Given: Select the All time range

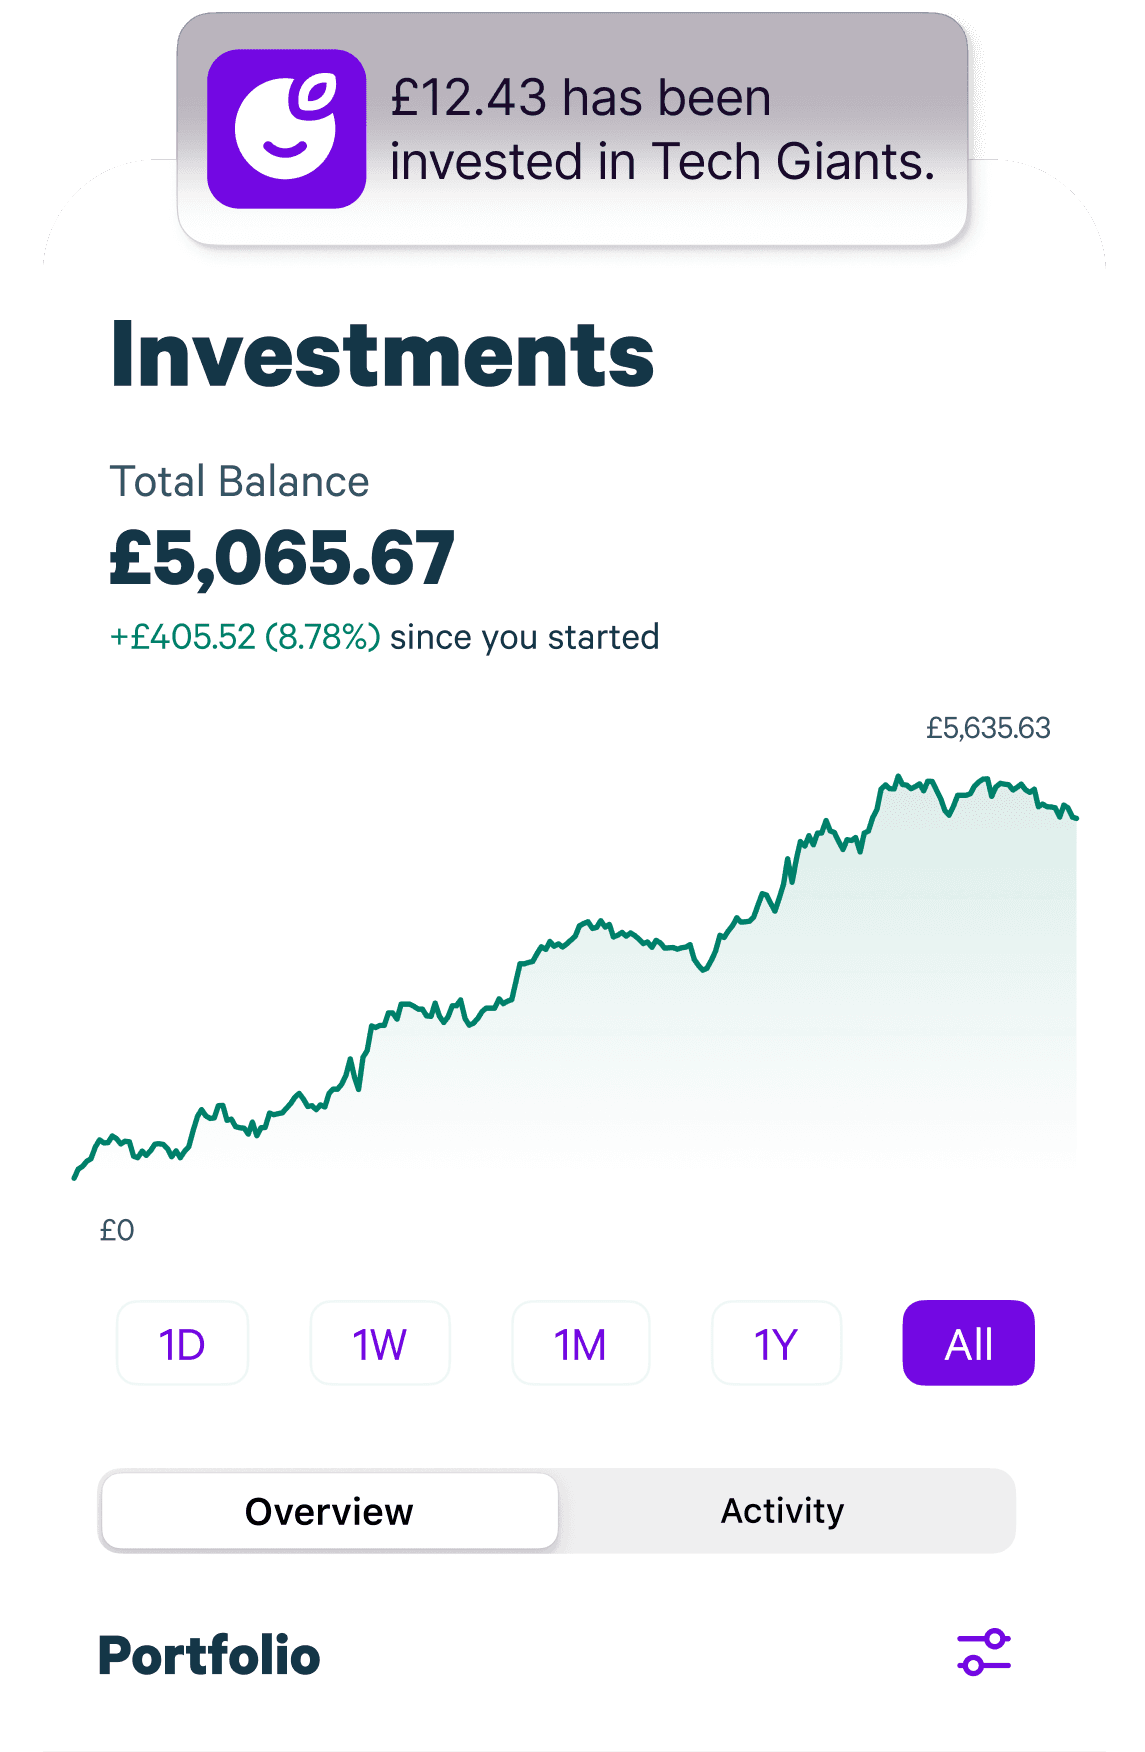Looking at the screenshot, I should tap(967, 1343).
